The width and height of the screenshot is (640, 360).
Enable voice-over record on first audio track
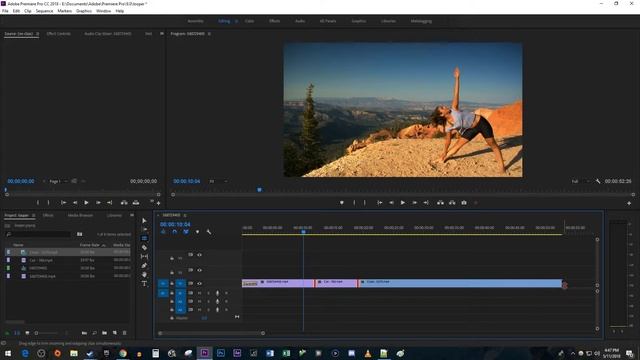217,293
